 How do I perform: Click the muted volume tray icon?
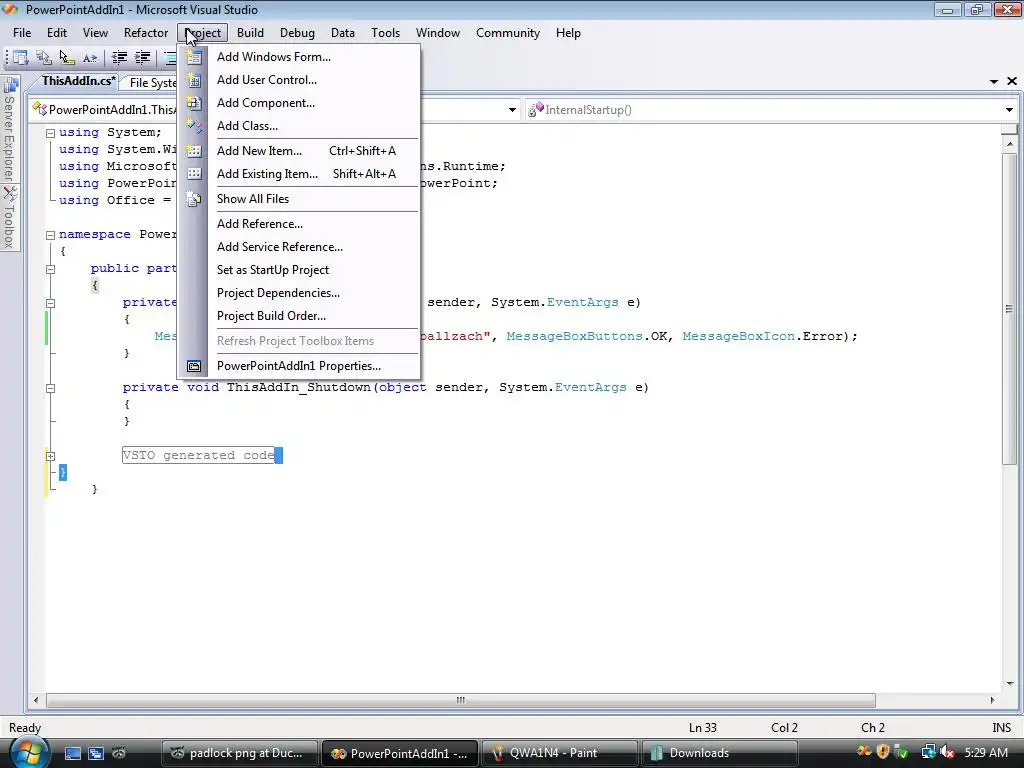(948, 752)
